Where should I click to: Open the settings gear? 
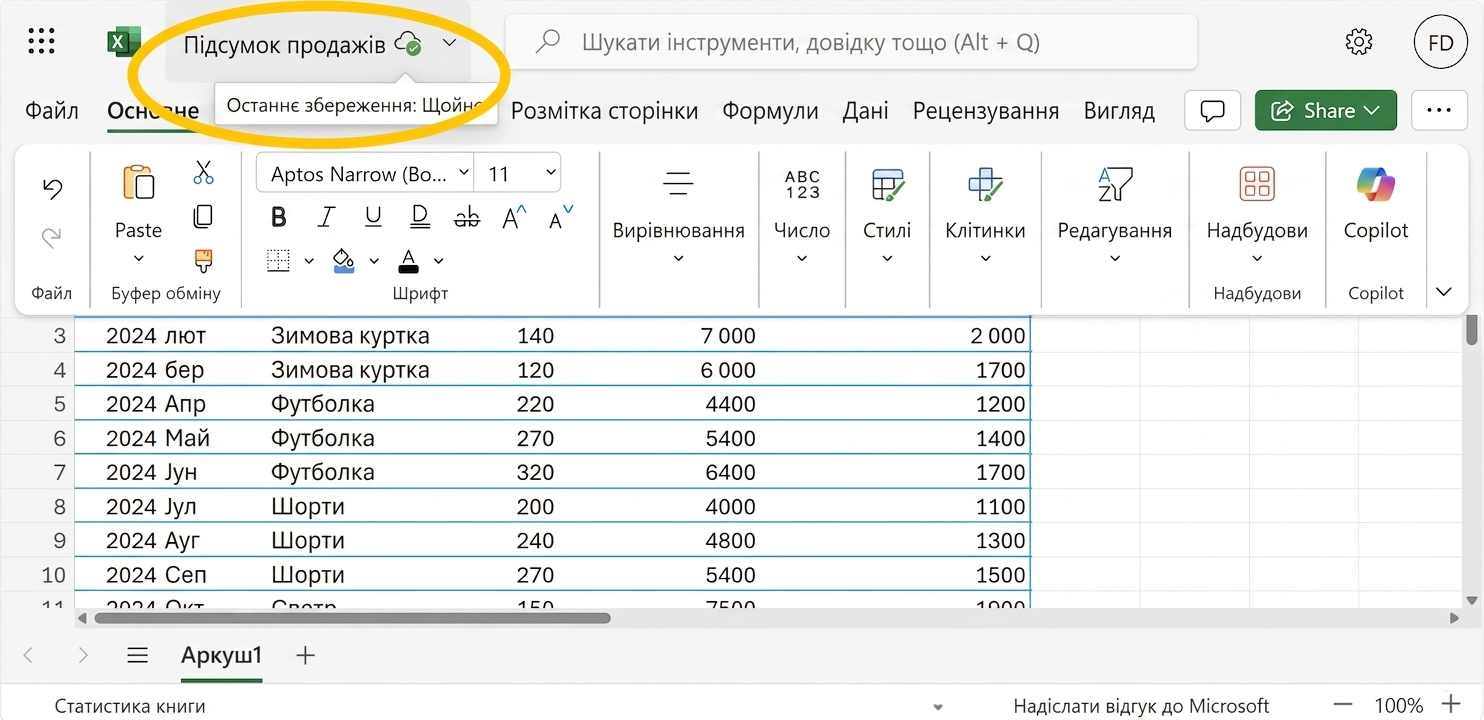1359,42
